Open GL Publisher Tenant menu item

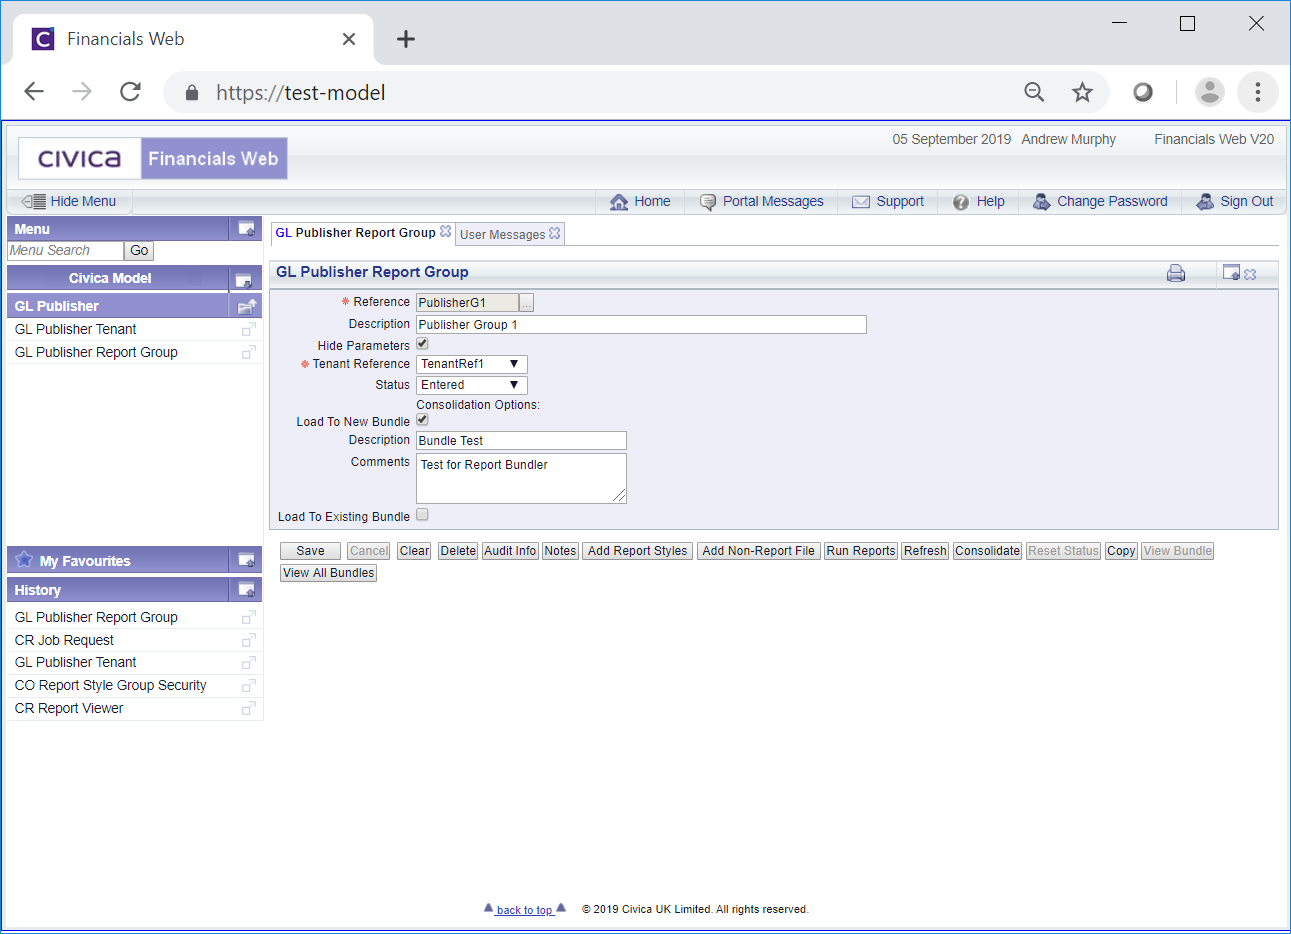coord(76,329)
